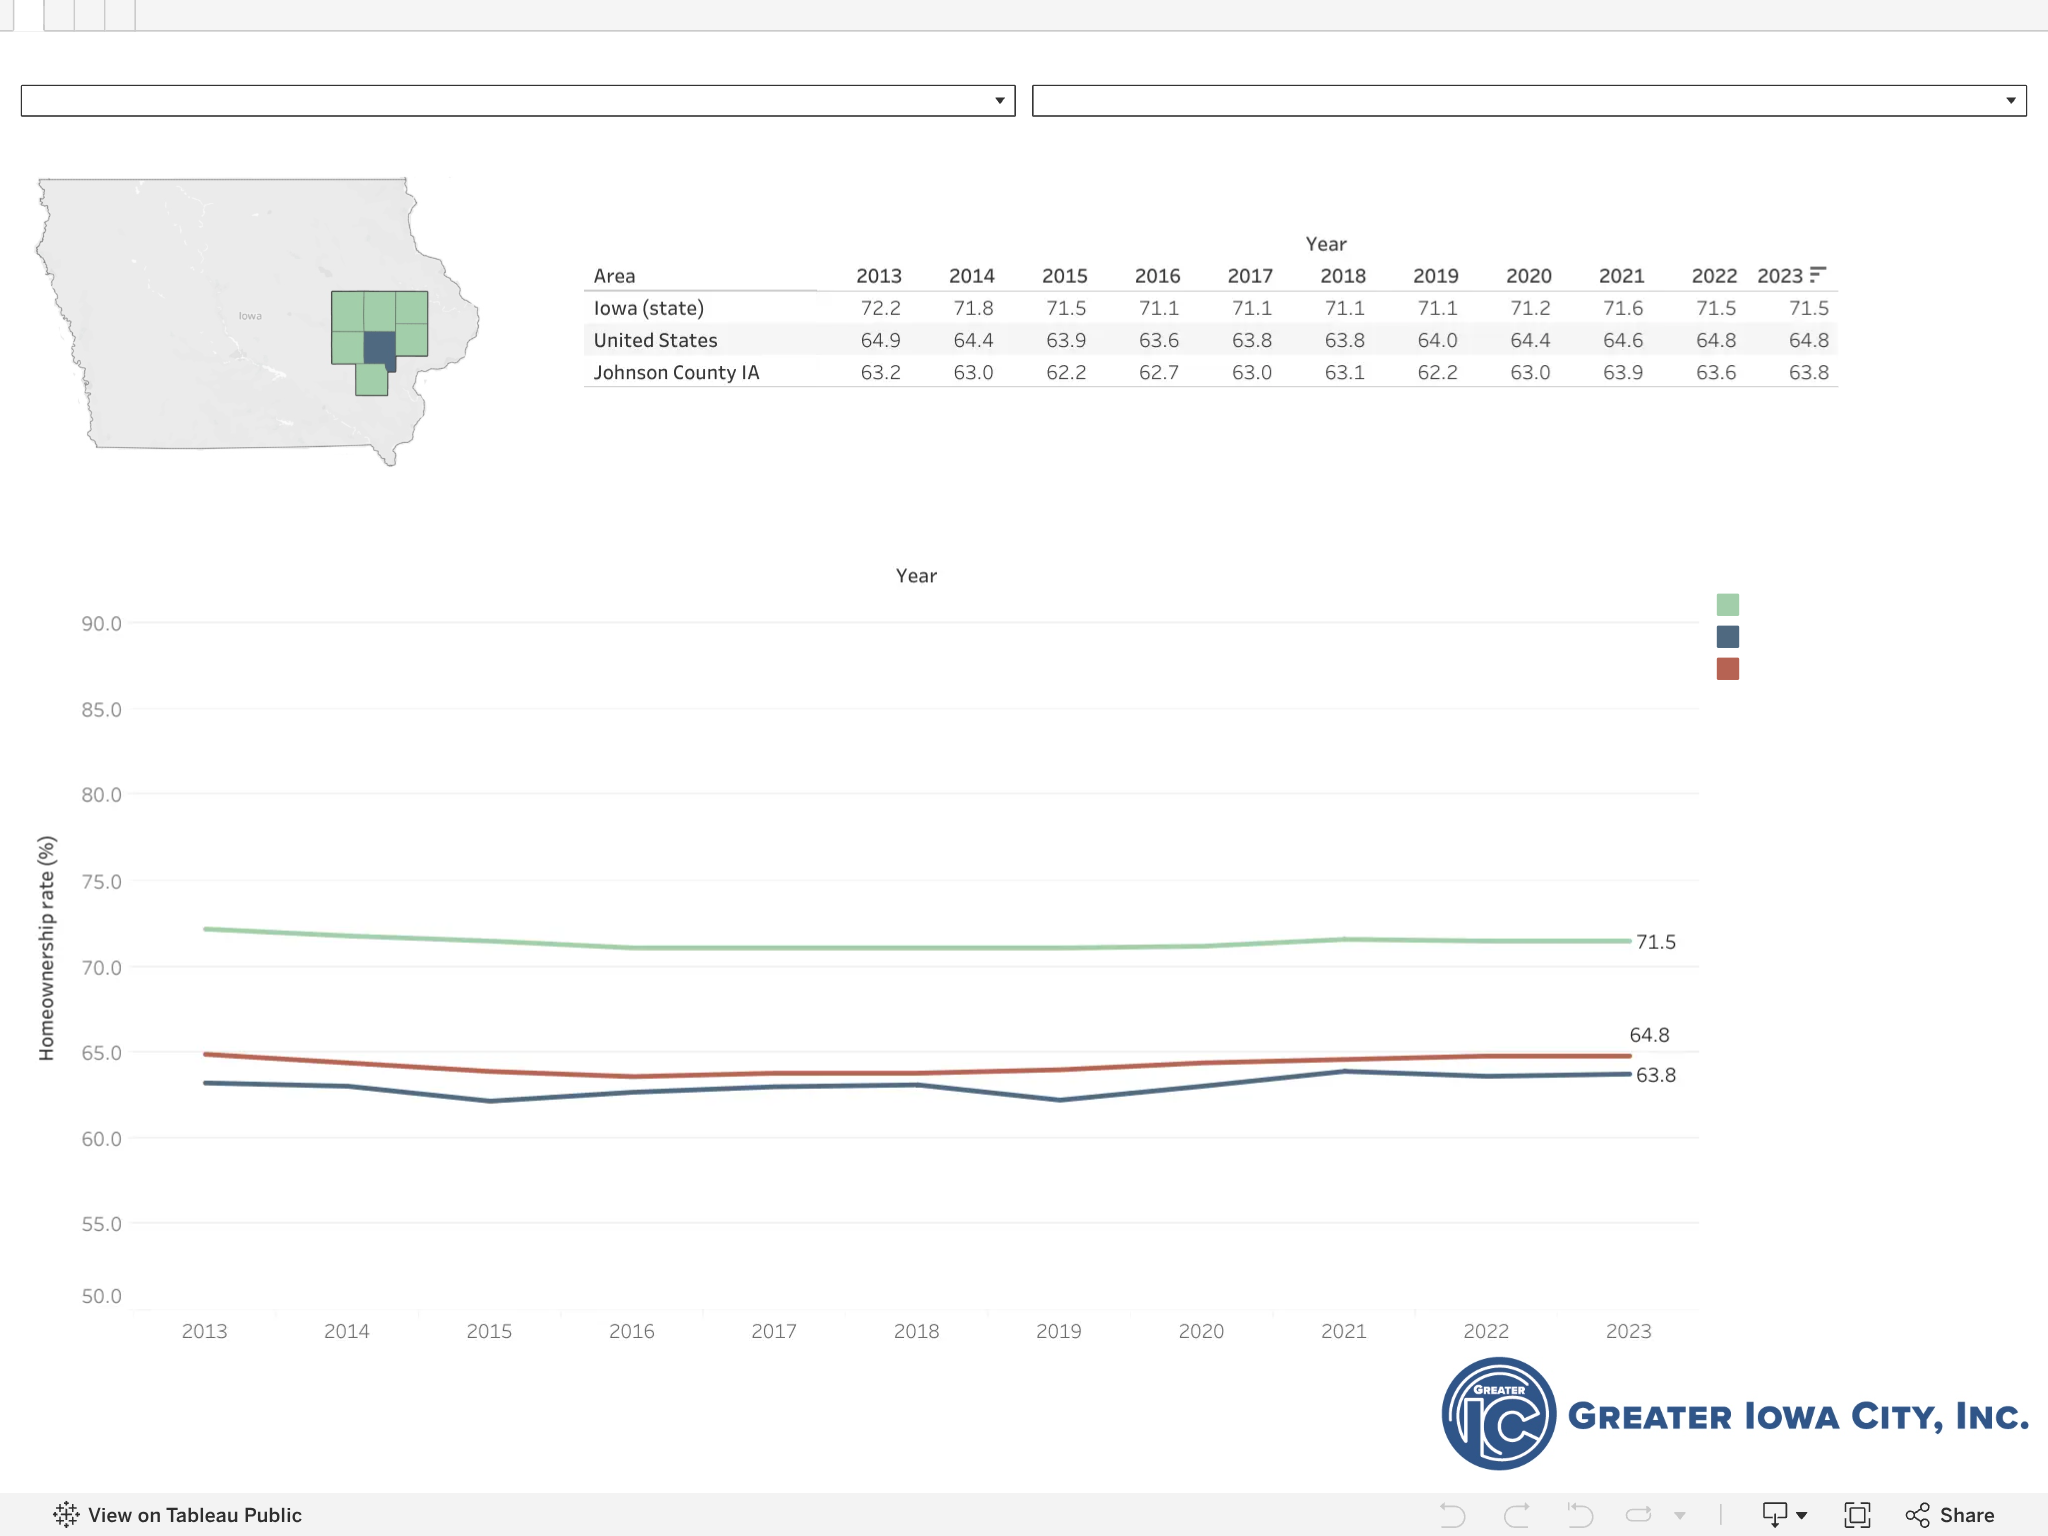
Task: Click the red legend swatch
Action: pyautogui.click(x=1728, y=669)
